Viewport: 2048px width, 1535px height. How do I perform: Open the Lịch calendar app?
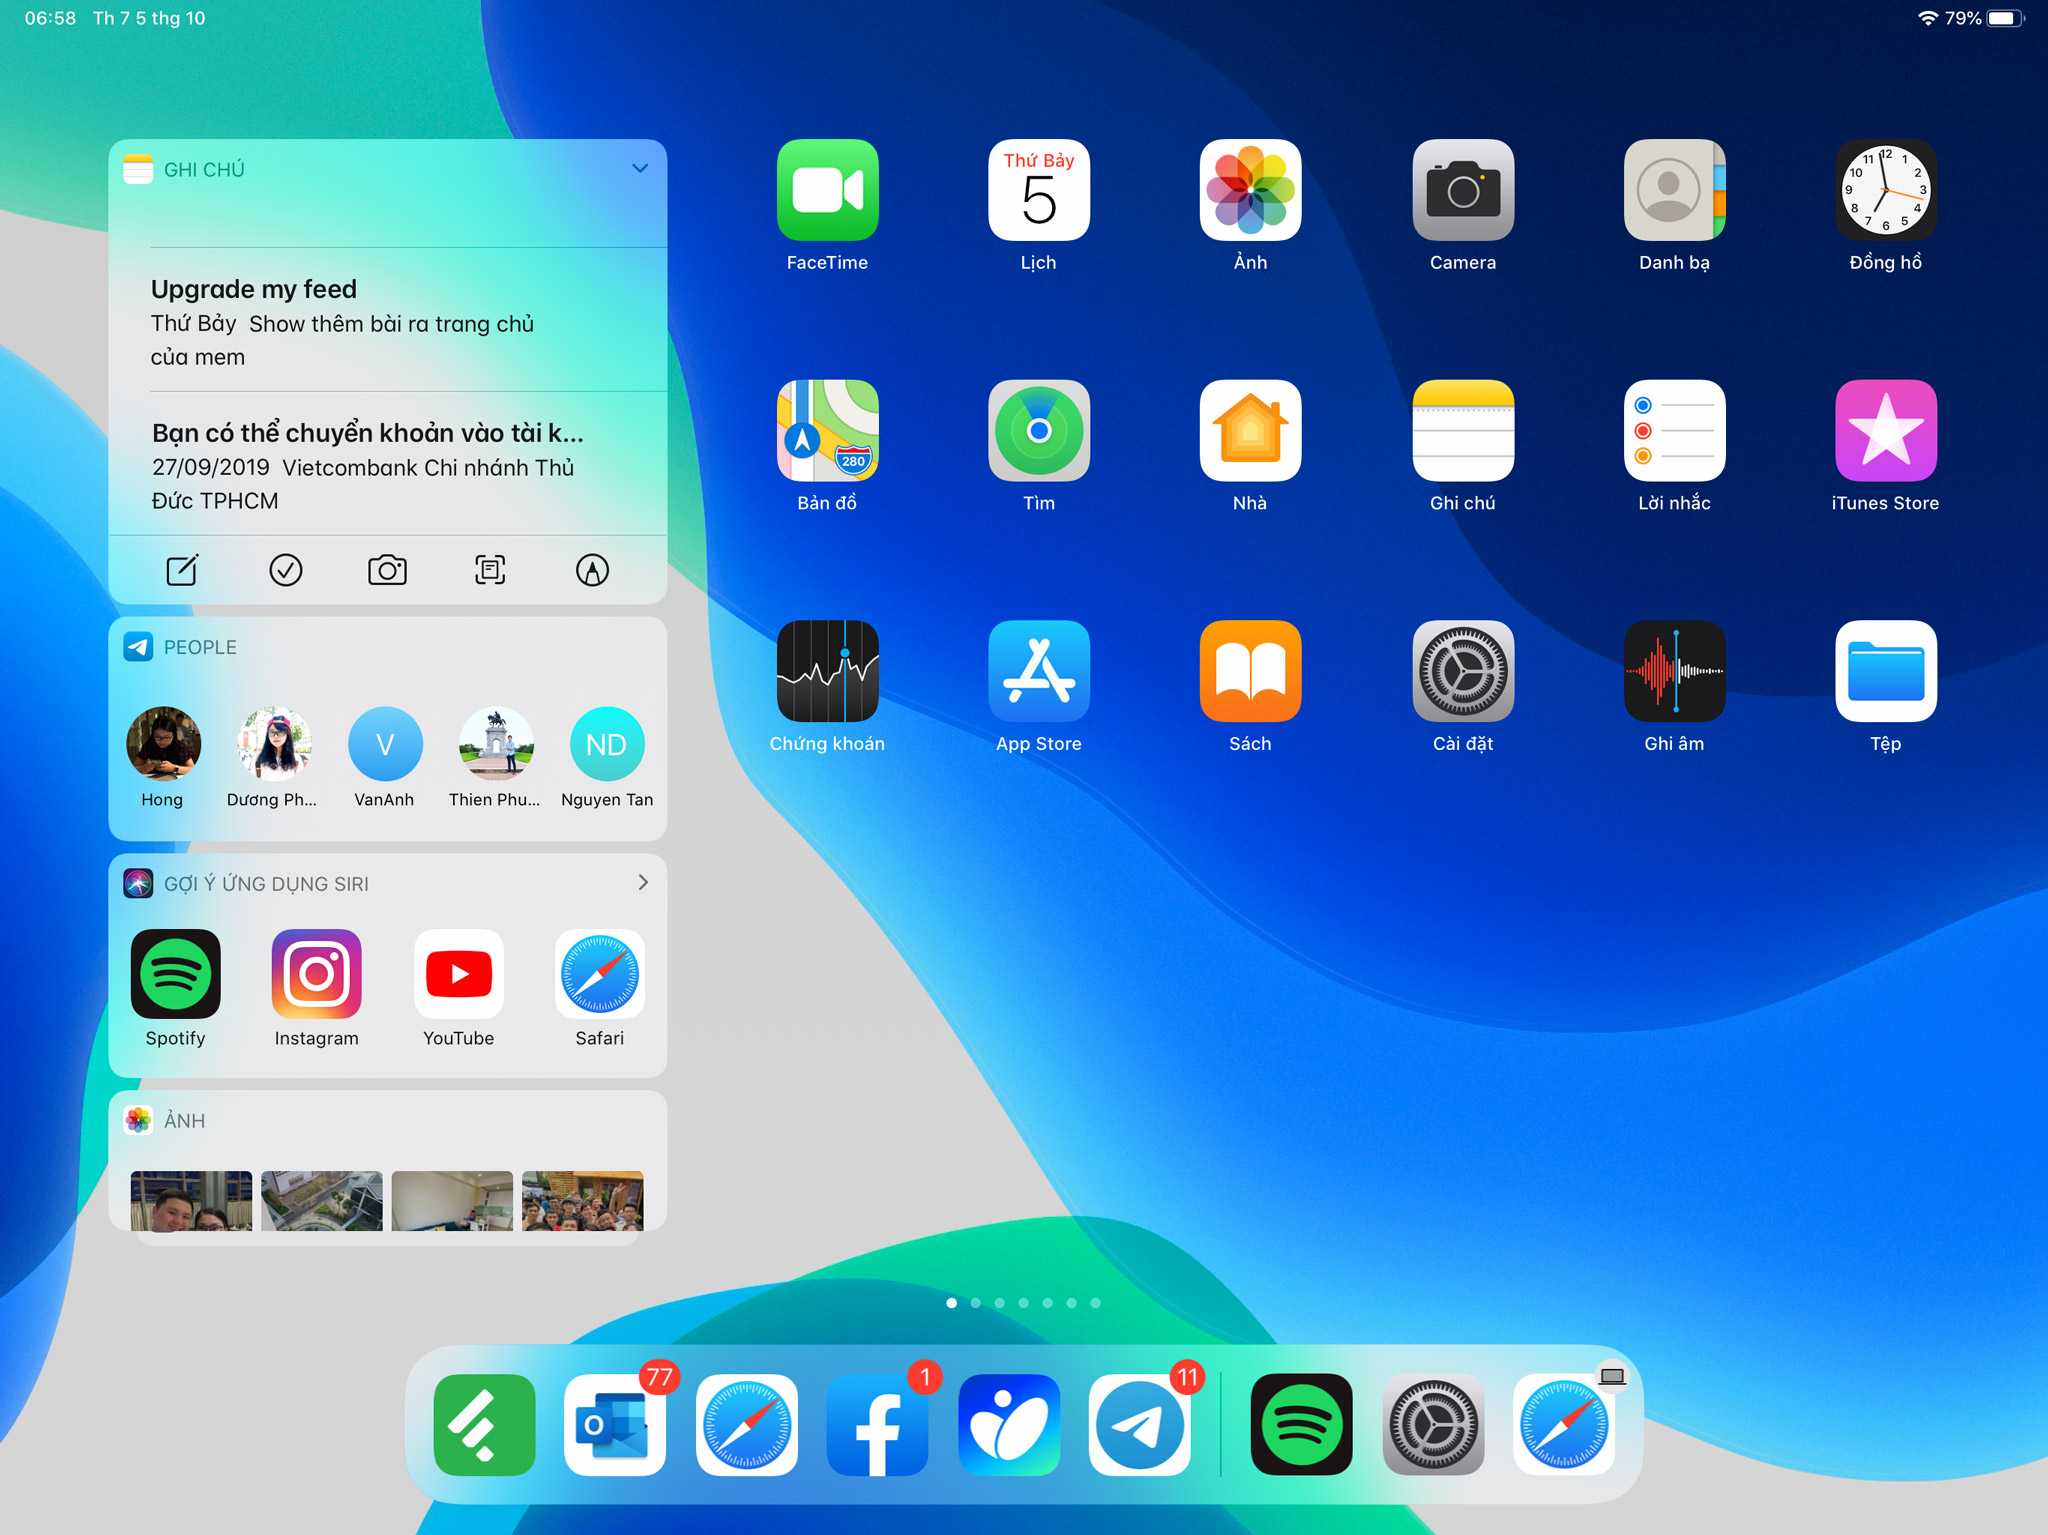click(x=1039, y=190)
